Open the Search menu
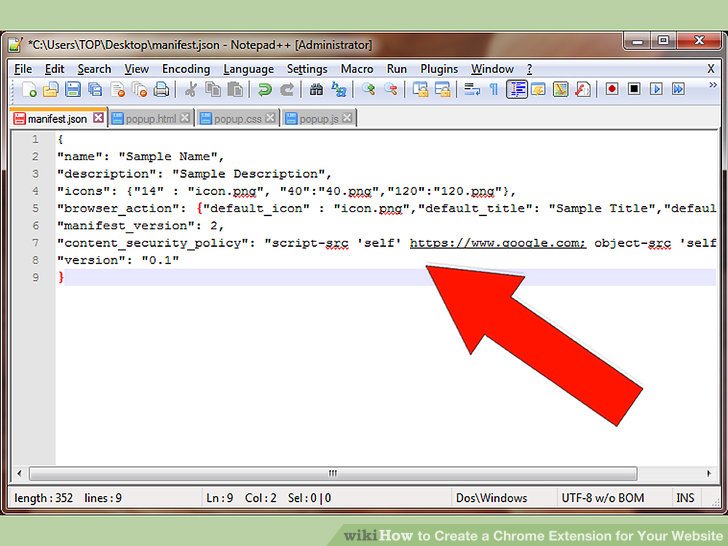Viewport: 728px width, 546px height. (94, 69)
